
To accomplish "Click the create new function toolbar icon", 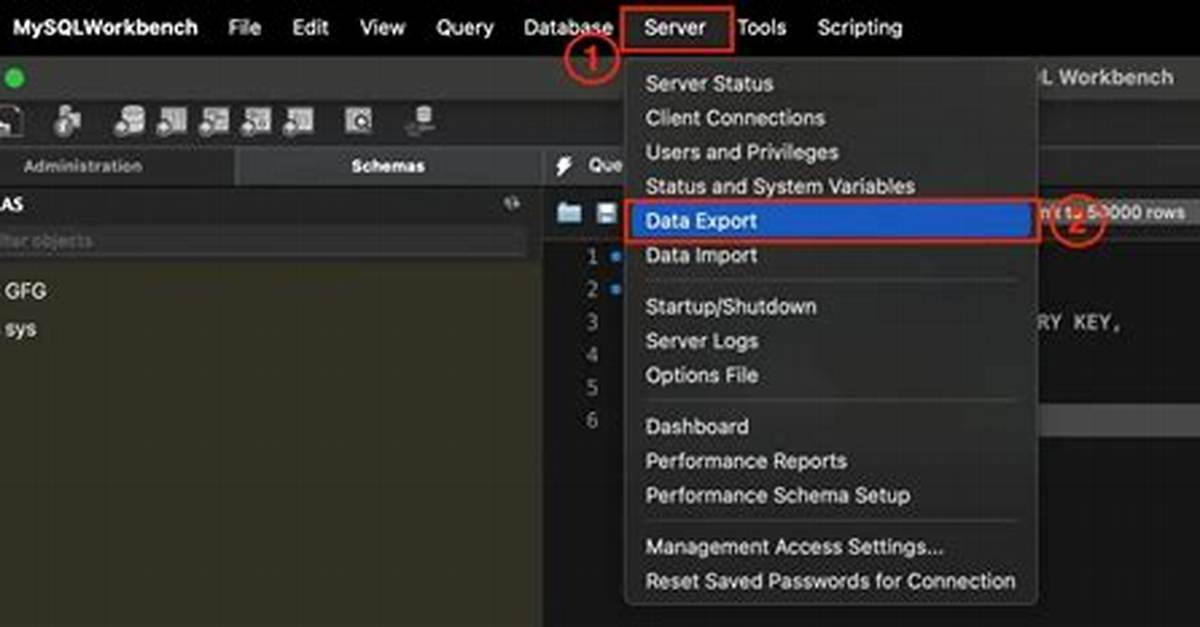I will tap(298, 121).
